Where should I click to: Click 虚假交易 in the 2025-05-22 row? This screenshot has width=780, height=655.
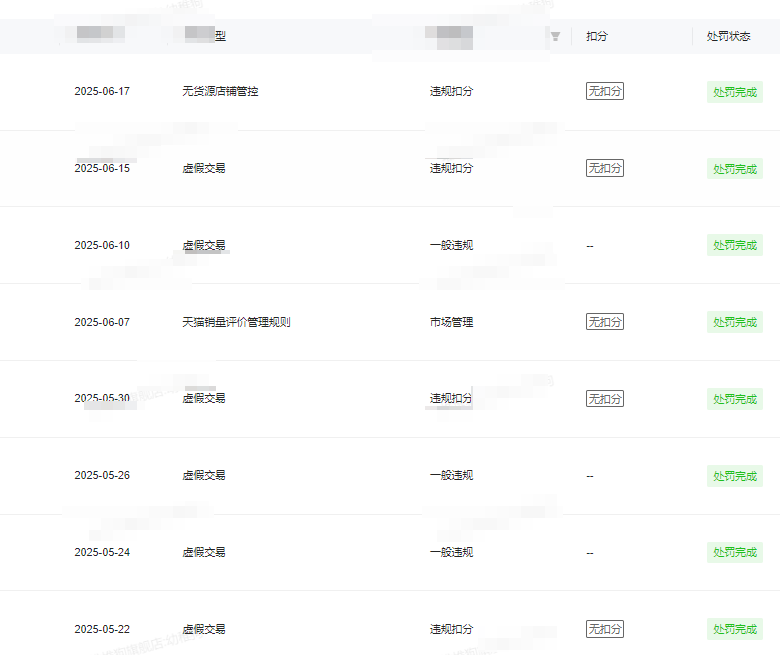(x=203, y=630)
